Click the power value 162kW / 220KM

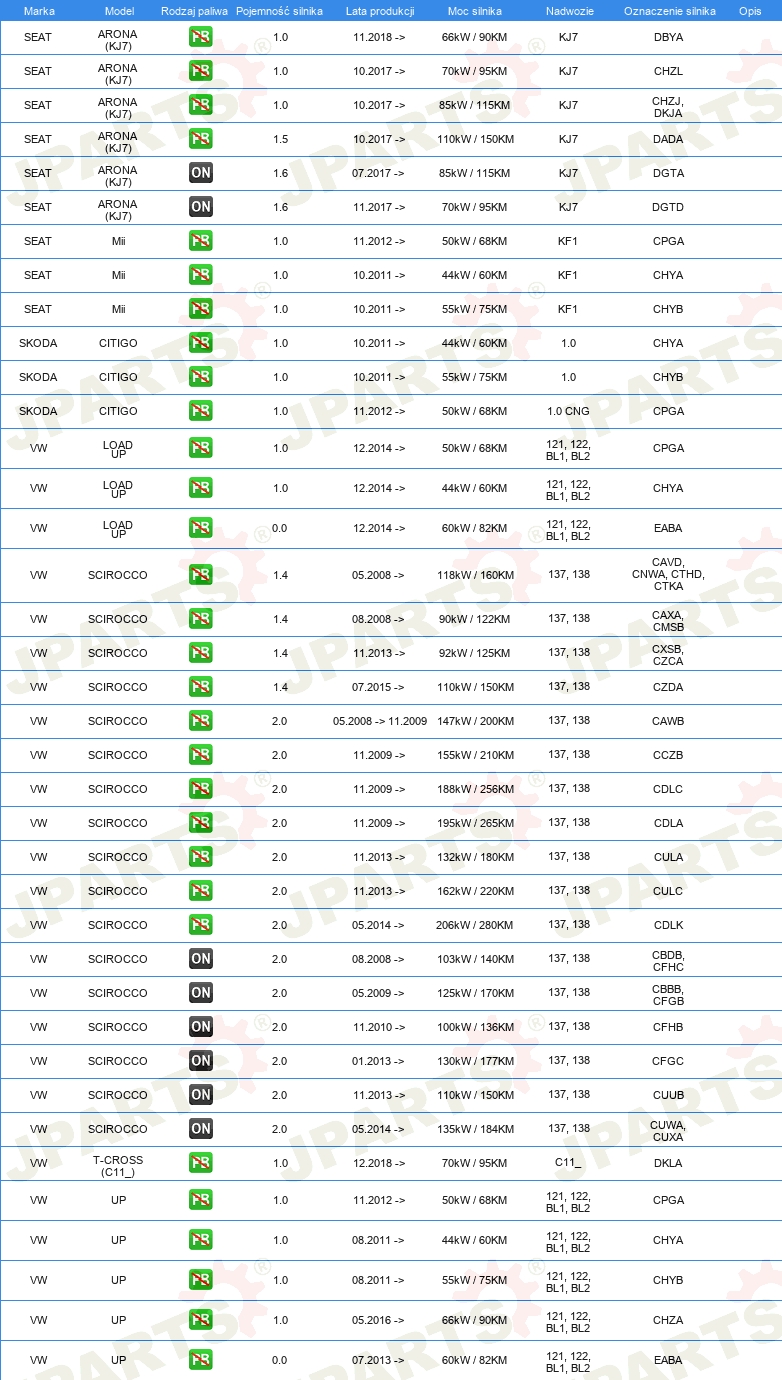pyautogui.click(x=475, y=891)
